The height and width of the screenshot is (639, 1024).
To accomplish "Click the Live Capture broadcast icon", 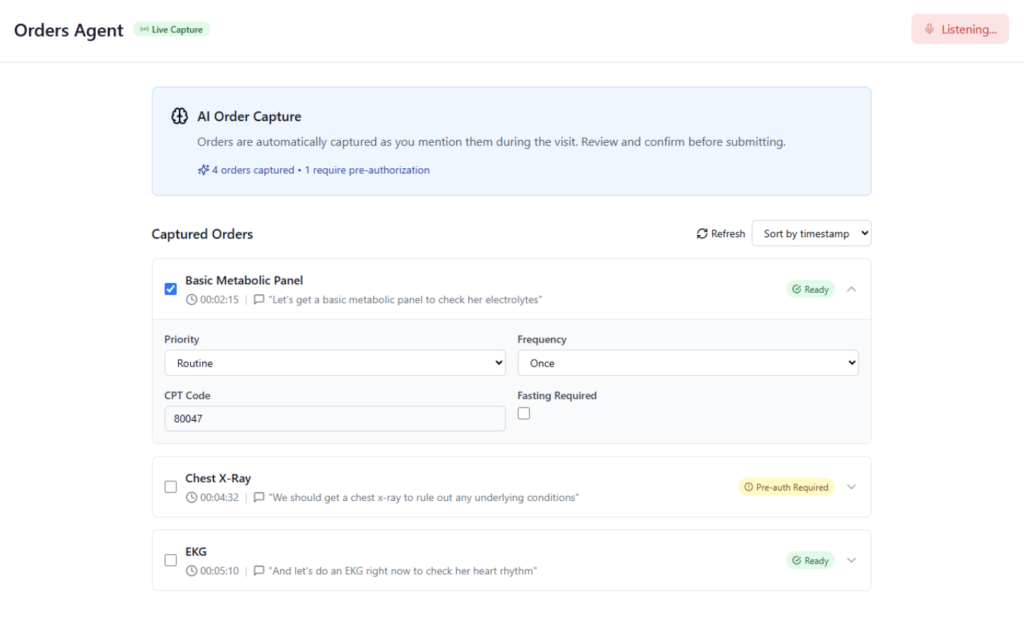I will (144, 29).
